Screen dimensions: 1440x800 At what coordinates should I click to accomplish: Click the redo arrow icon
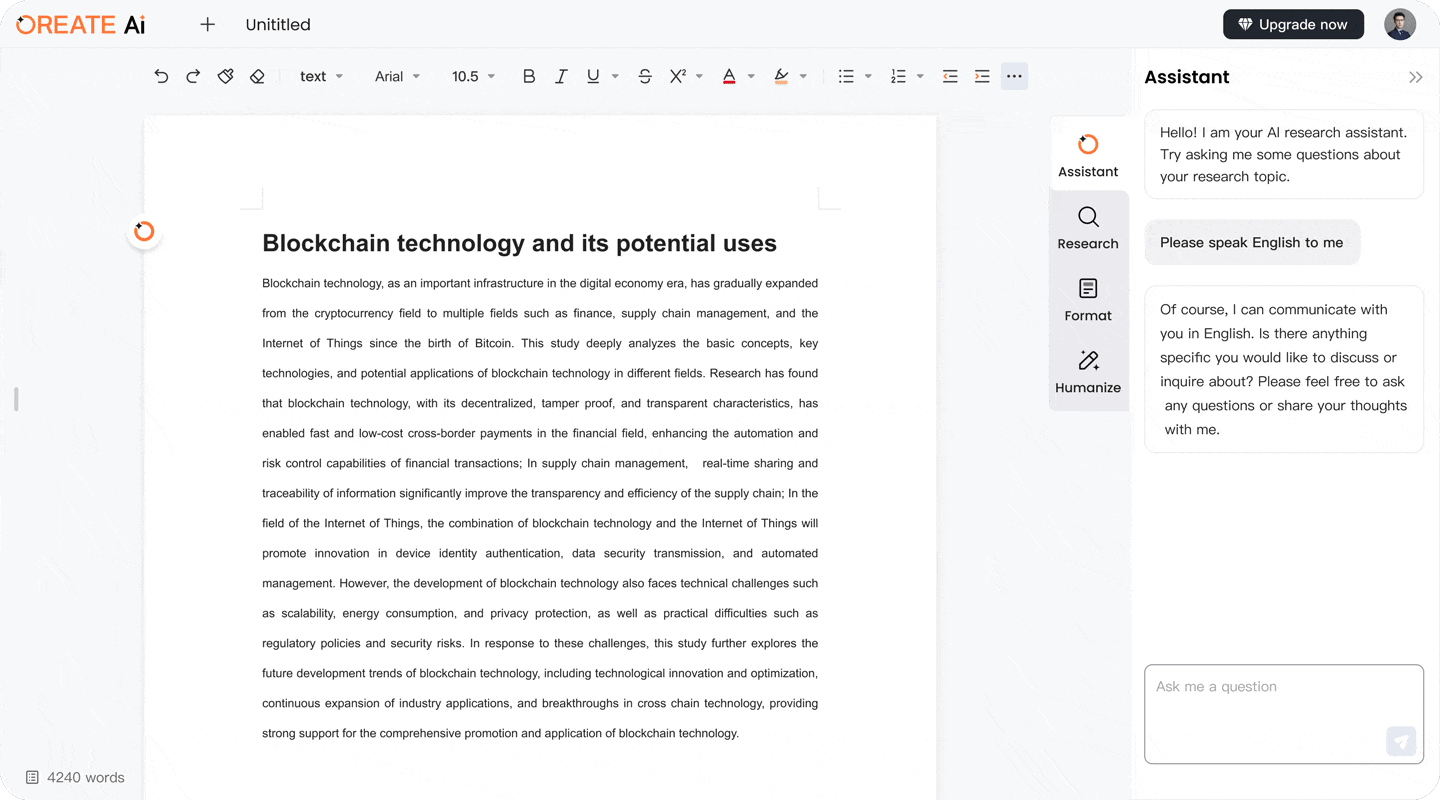pos(193,76)
